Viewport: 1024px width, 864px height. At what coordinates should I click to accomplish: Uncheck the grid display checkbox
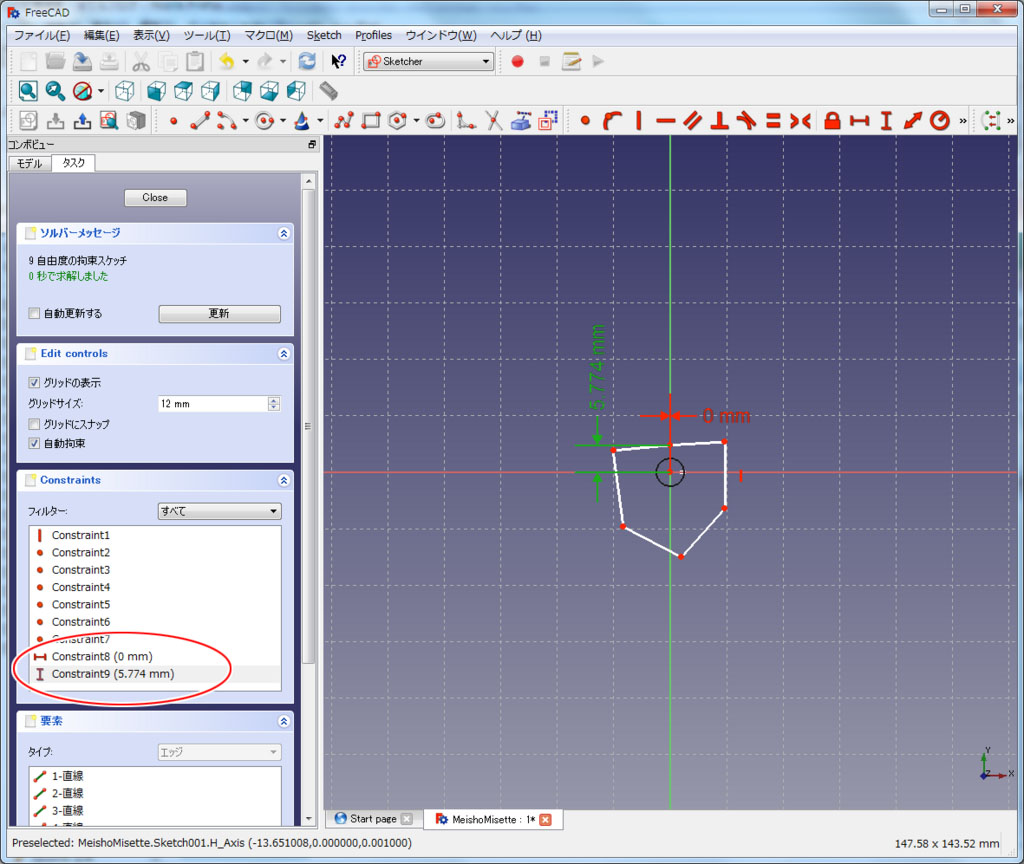click(34, 383)
